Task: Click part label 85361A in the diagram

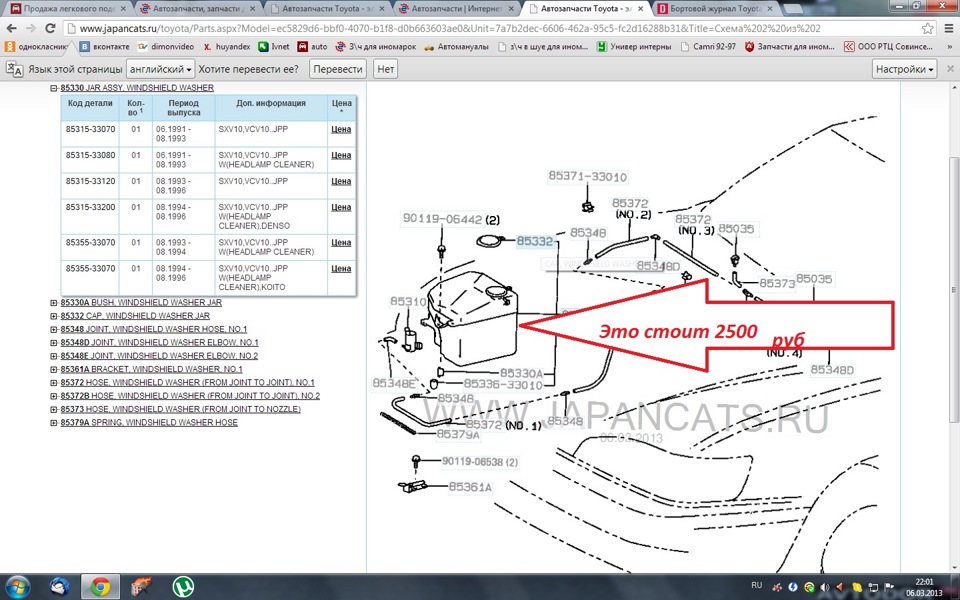Action: [x=470, y=487]
